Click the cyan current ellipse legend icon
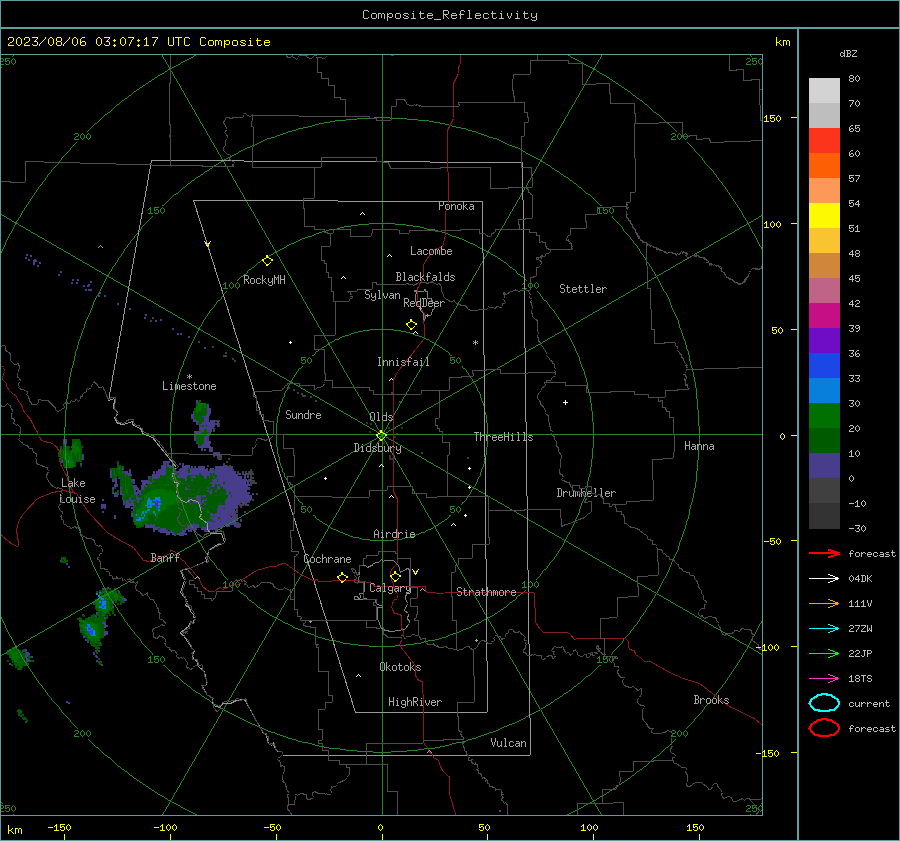This screenshot has height=841, width=900. 824,703
